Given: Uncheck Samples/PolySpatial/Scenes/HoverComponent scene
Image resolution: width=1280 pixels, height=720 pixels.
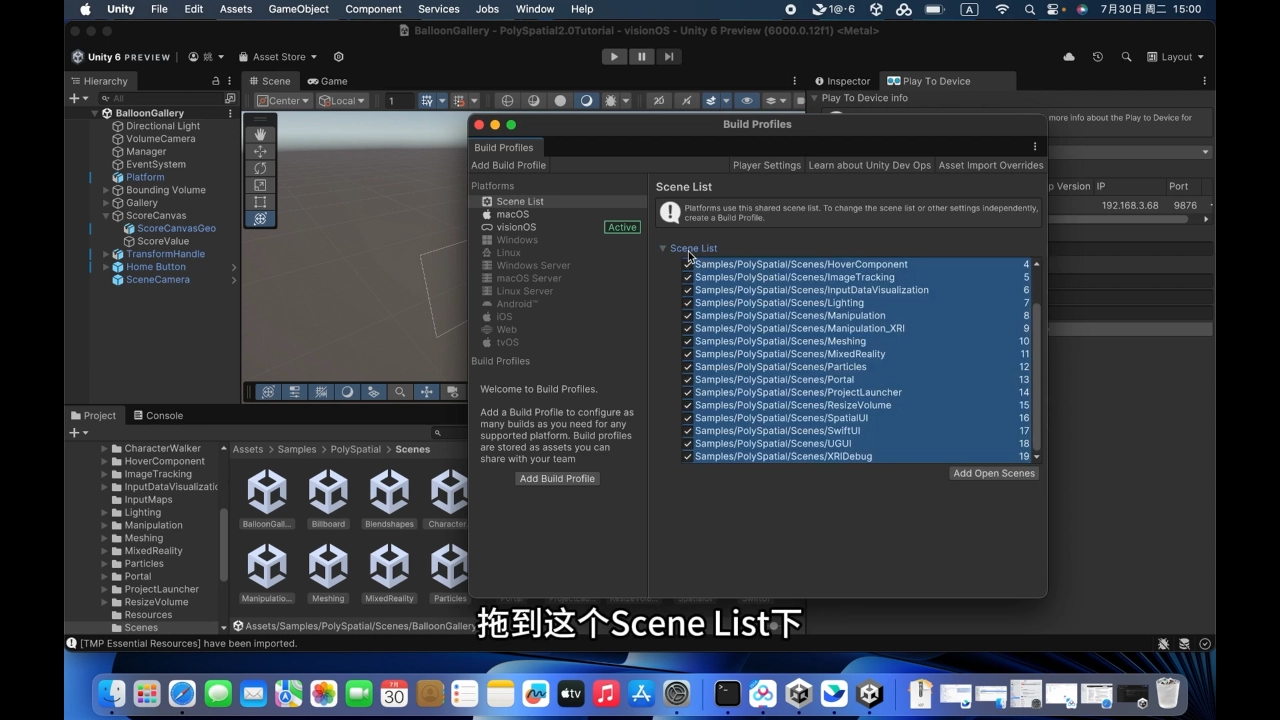Looking at the screenshot, I should pos(688,265).
